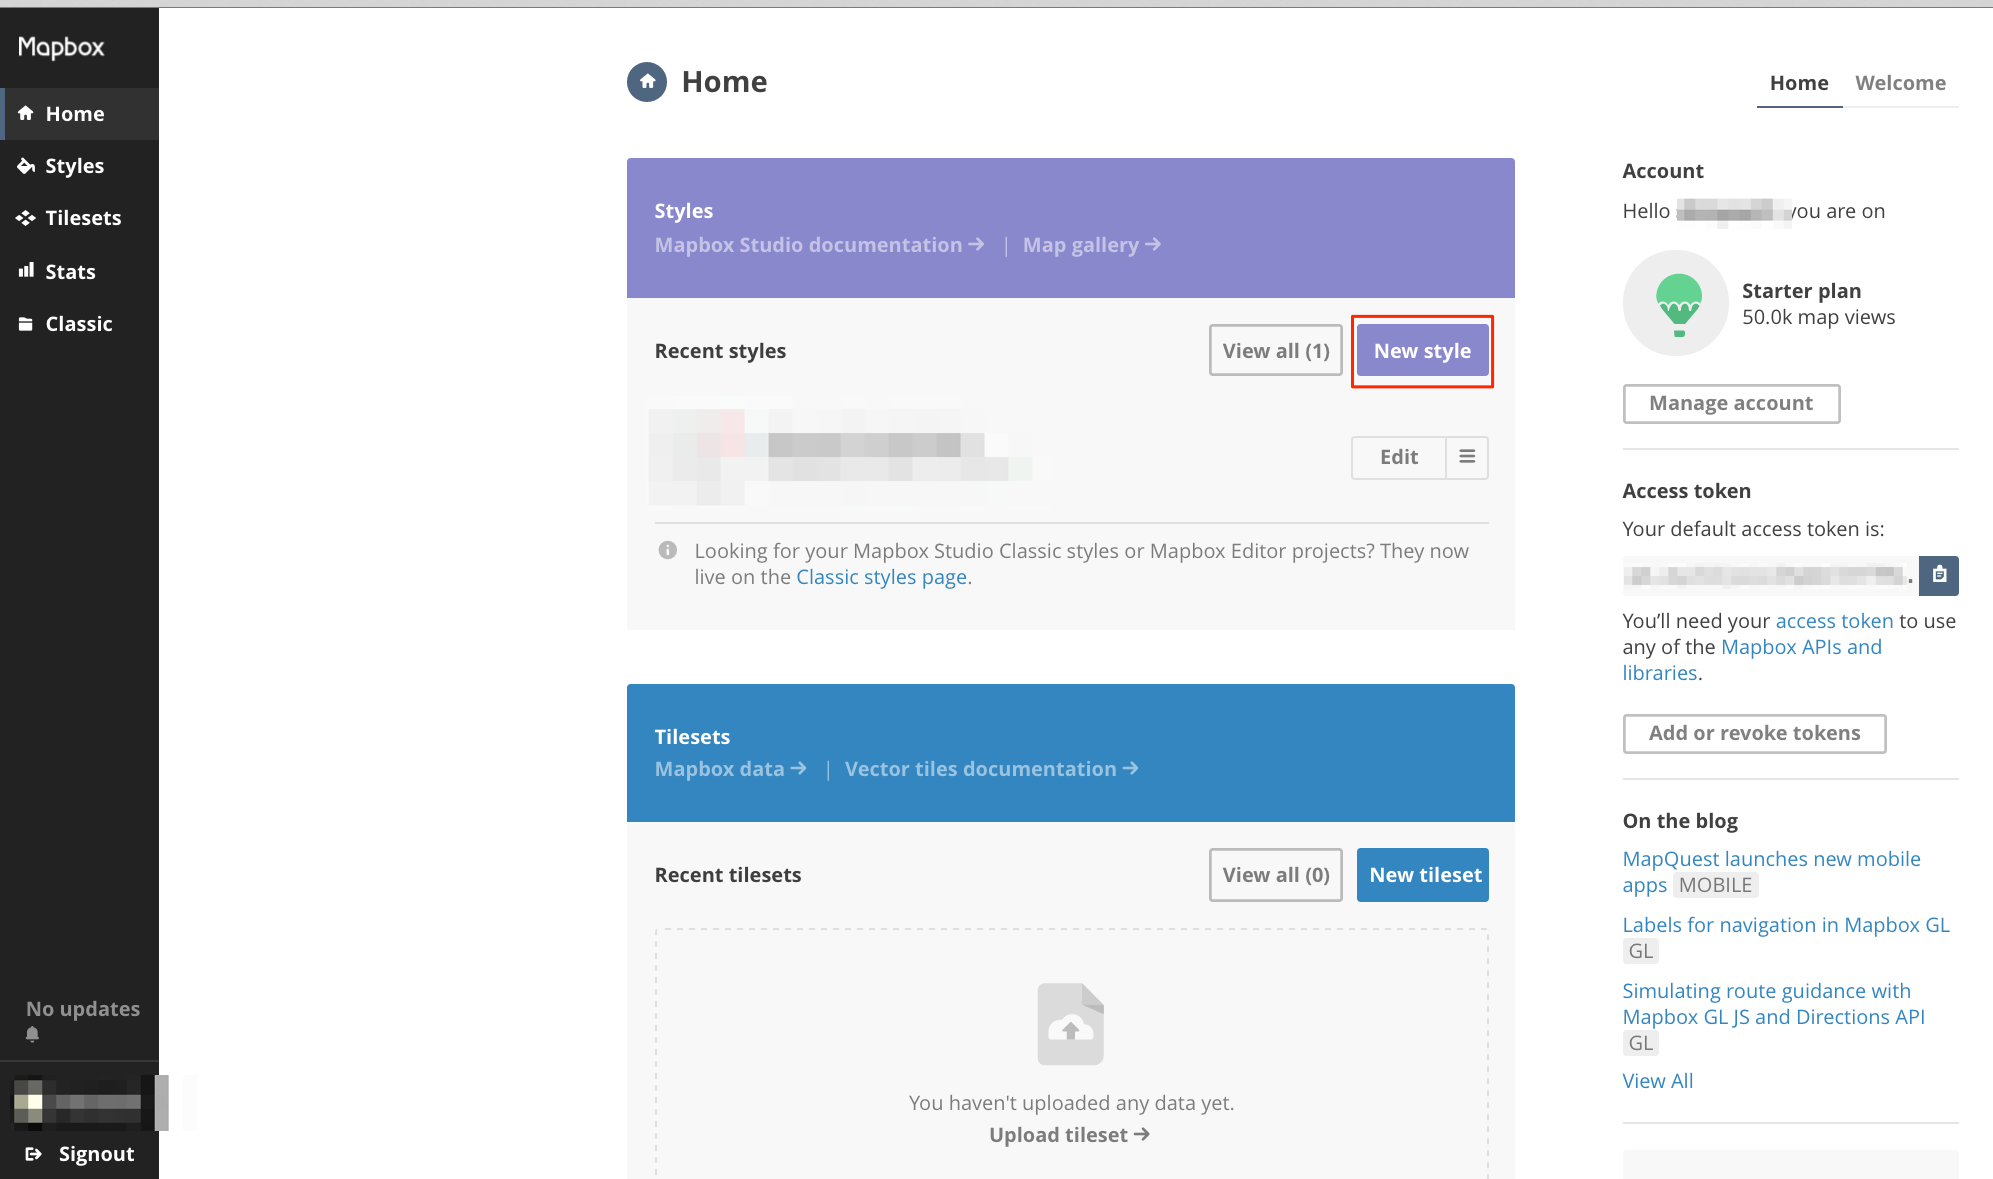Open Styles in the sidebar
Screen dimensions: 1993x1179
[x=74, y=166]
